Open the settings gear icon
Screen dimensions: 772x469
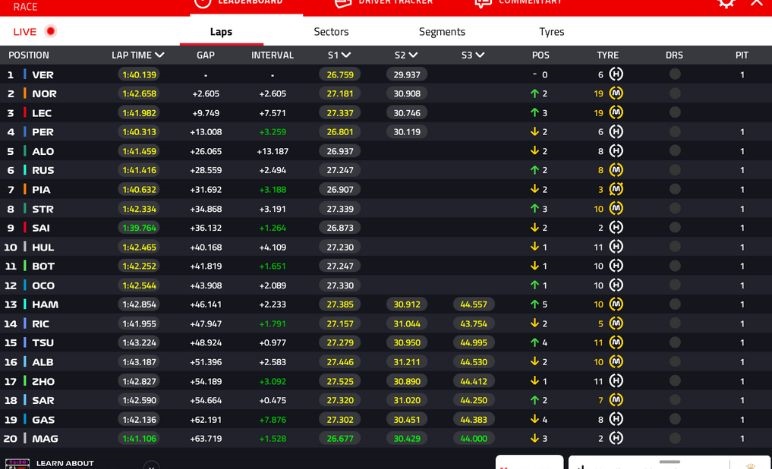[726, 3]
